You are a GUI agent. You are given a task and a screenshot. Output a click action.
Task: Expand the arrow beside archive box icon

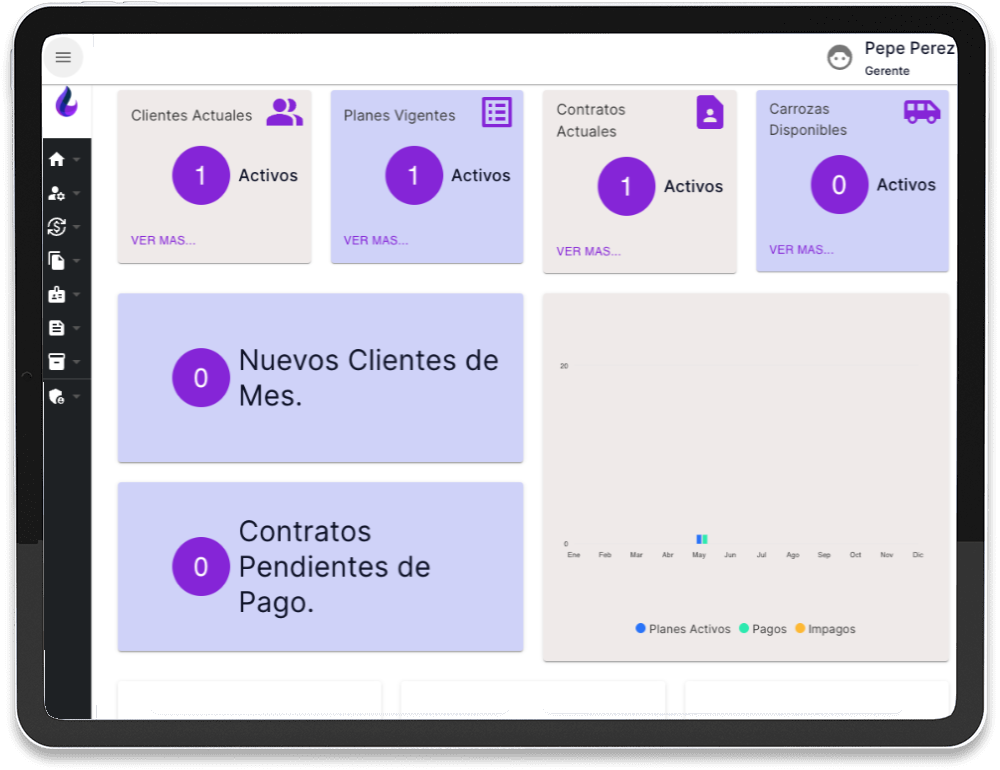77,362
